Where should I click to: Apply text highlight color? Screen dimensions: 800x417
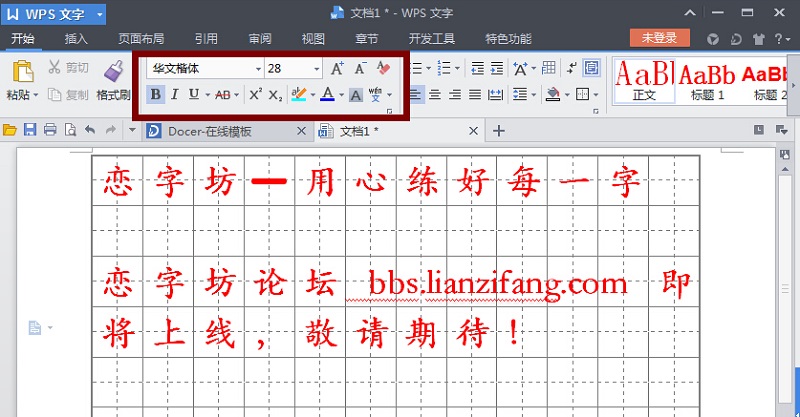click(298, 94)
